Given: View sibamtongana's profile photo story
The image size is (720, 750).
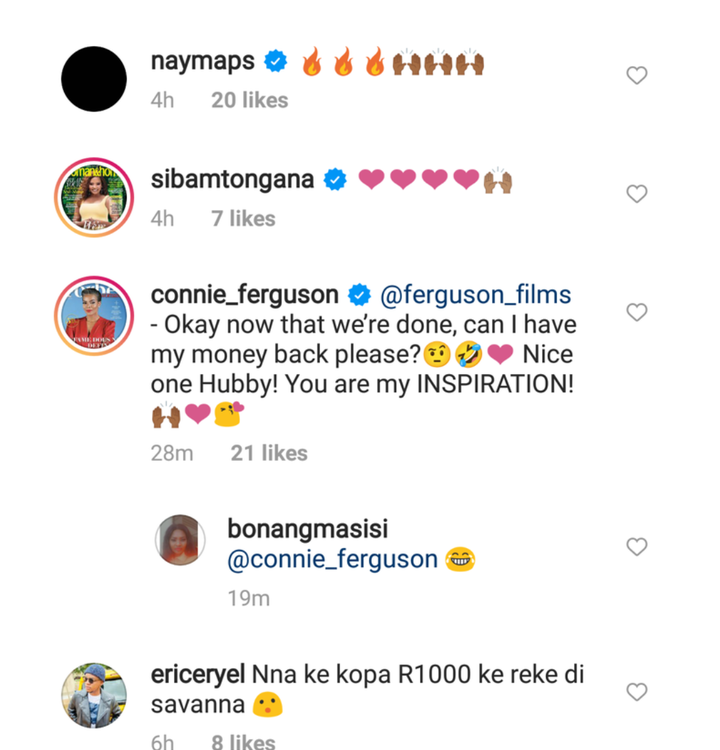Looking at the screenshot, I should 94,197.
